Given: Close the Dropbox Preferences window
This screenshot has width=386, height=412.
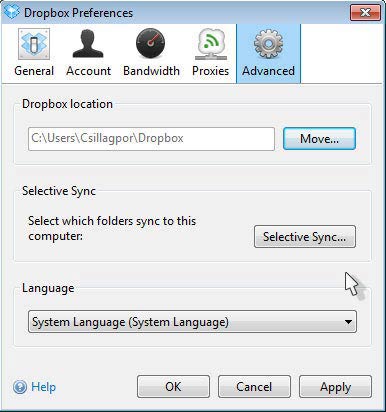Looking at the screenshot, I should 365,13.
